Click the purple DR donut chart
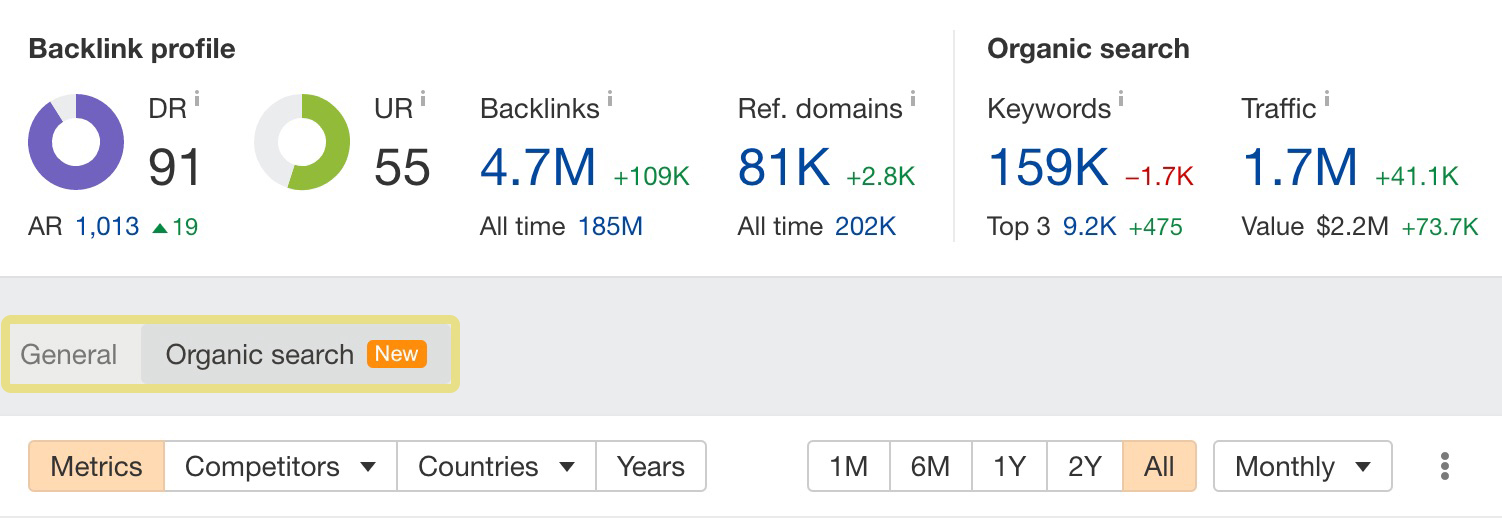The image size is (1502, 518). tap(76, 142)
